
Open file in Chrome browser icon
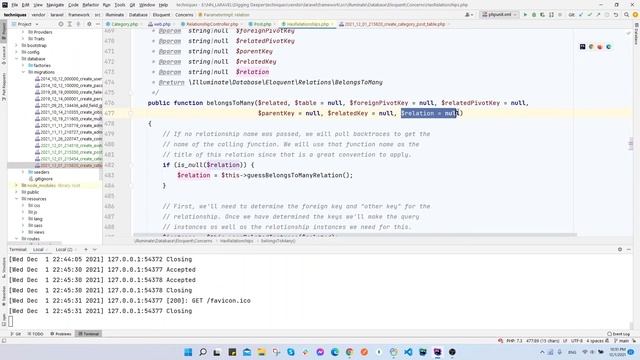coord(591,47)
